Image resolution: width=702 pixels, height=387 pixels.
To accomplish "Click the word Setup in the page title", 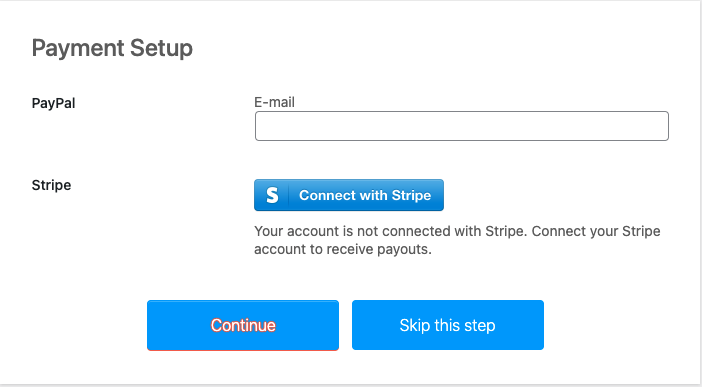I will point(162,48).
